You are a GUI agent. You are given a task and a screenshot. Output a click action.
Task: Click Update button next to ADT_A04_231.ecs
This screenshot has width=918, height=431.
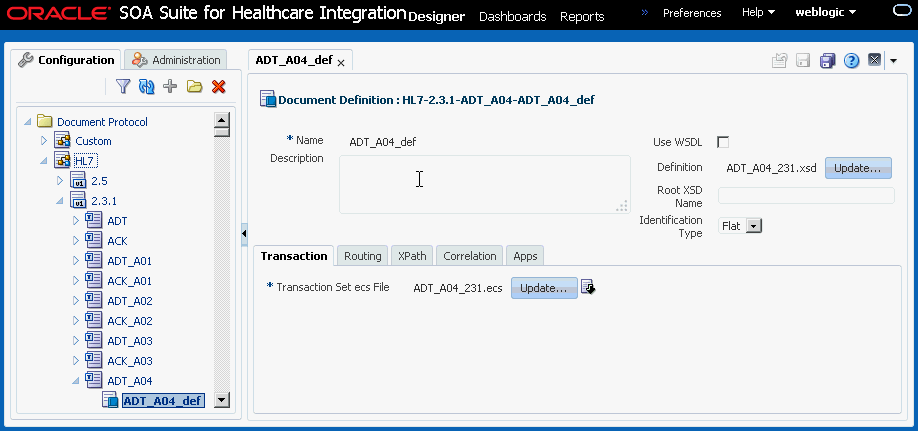(x=544, y=288)
